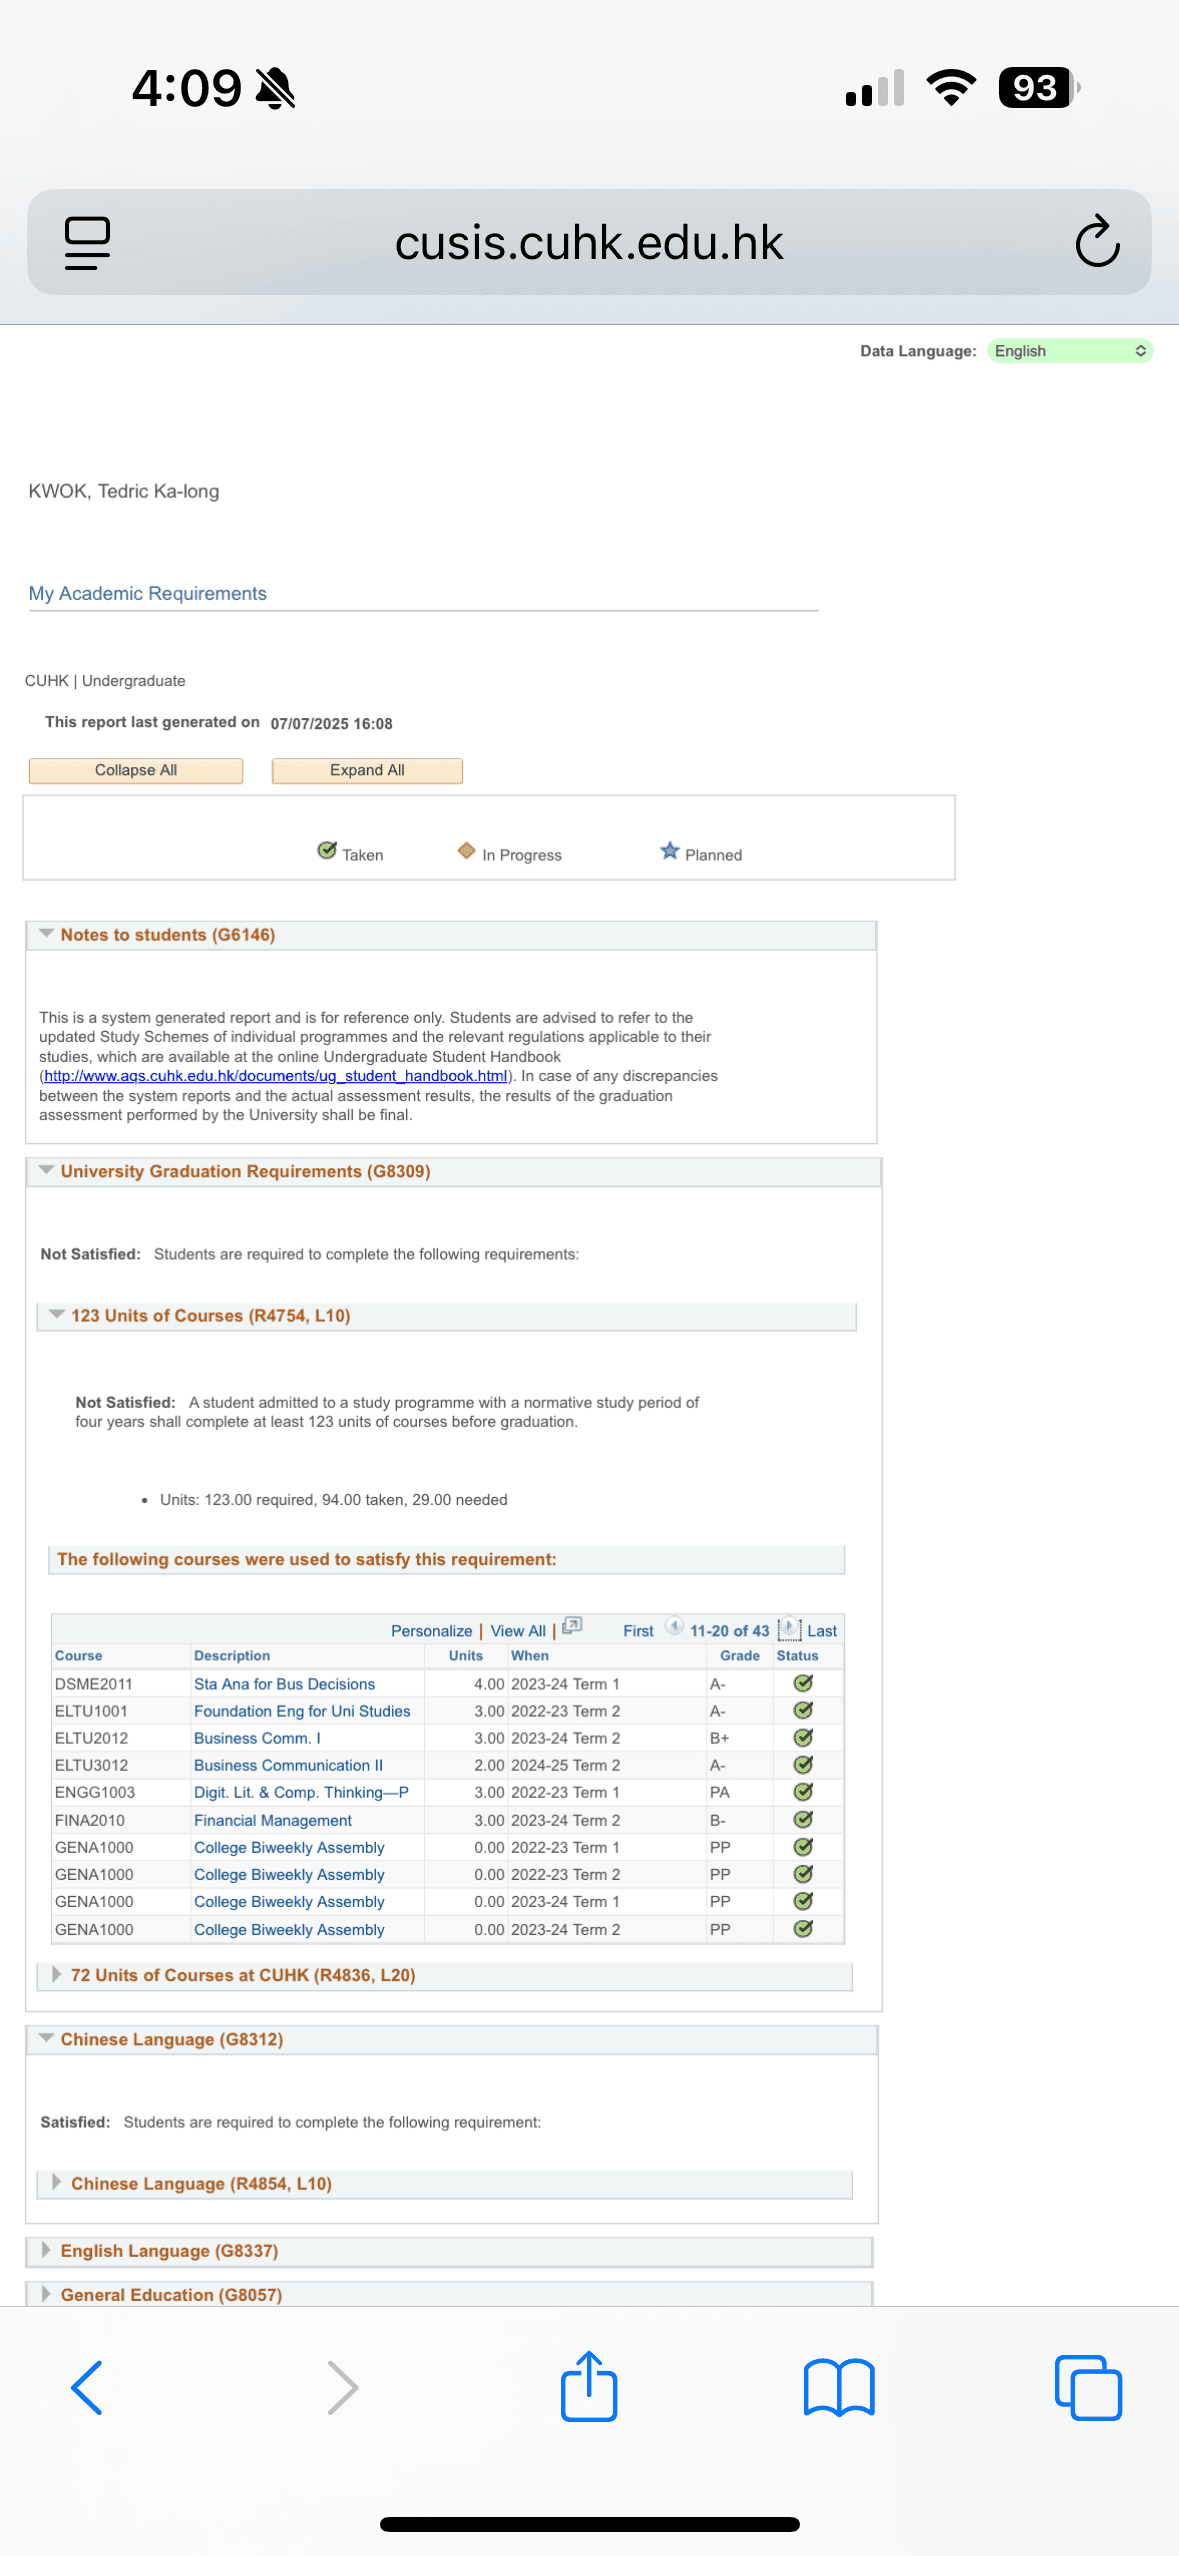Viewport: 1179px width, 2556px height.
Task: Open the Safari tabs overview icon
Action: click(1088, 2387)
